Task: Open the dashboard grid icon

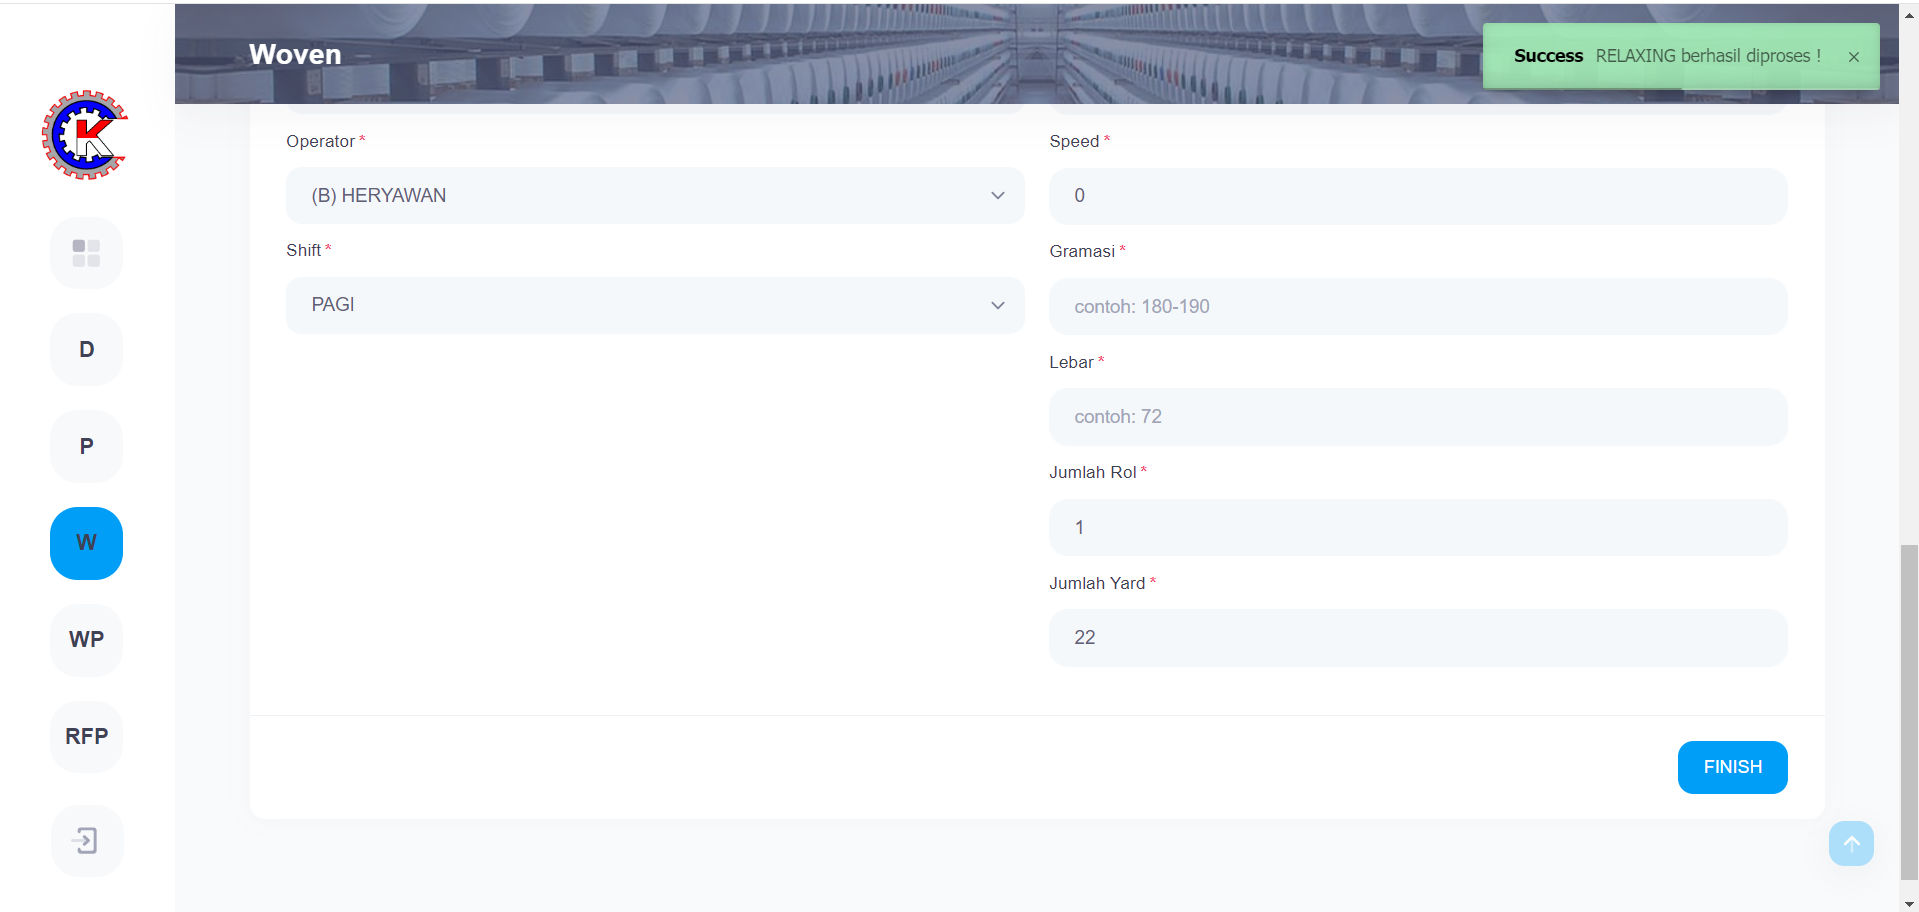Action: (86, 253)
